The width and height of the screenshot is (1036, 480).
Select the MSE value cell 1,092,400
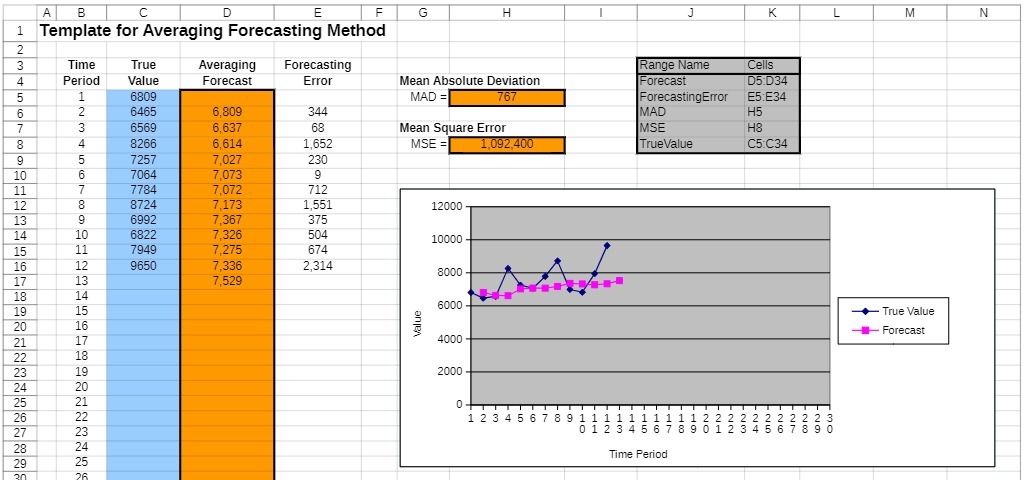point(507,144)
